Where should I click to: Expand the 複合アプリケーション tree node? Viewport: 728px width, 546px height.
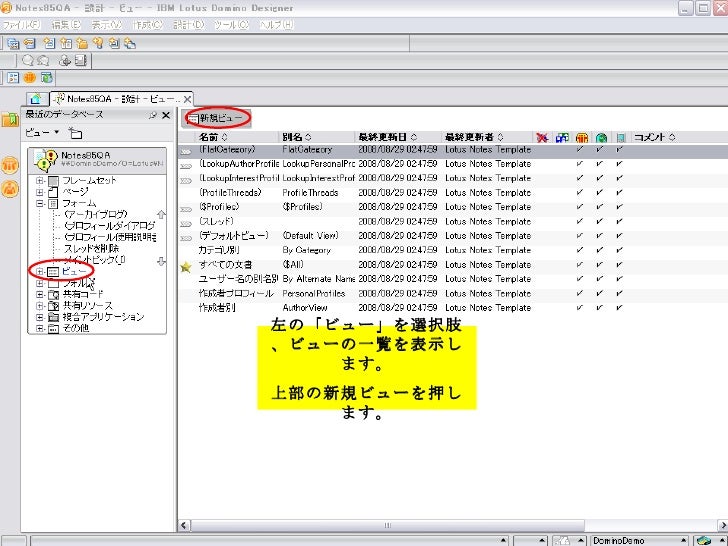40,317
